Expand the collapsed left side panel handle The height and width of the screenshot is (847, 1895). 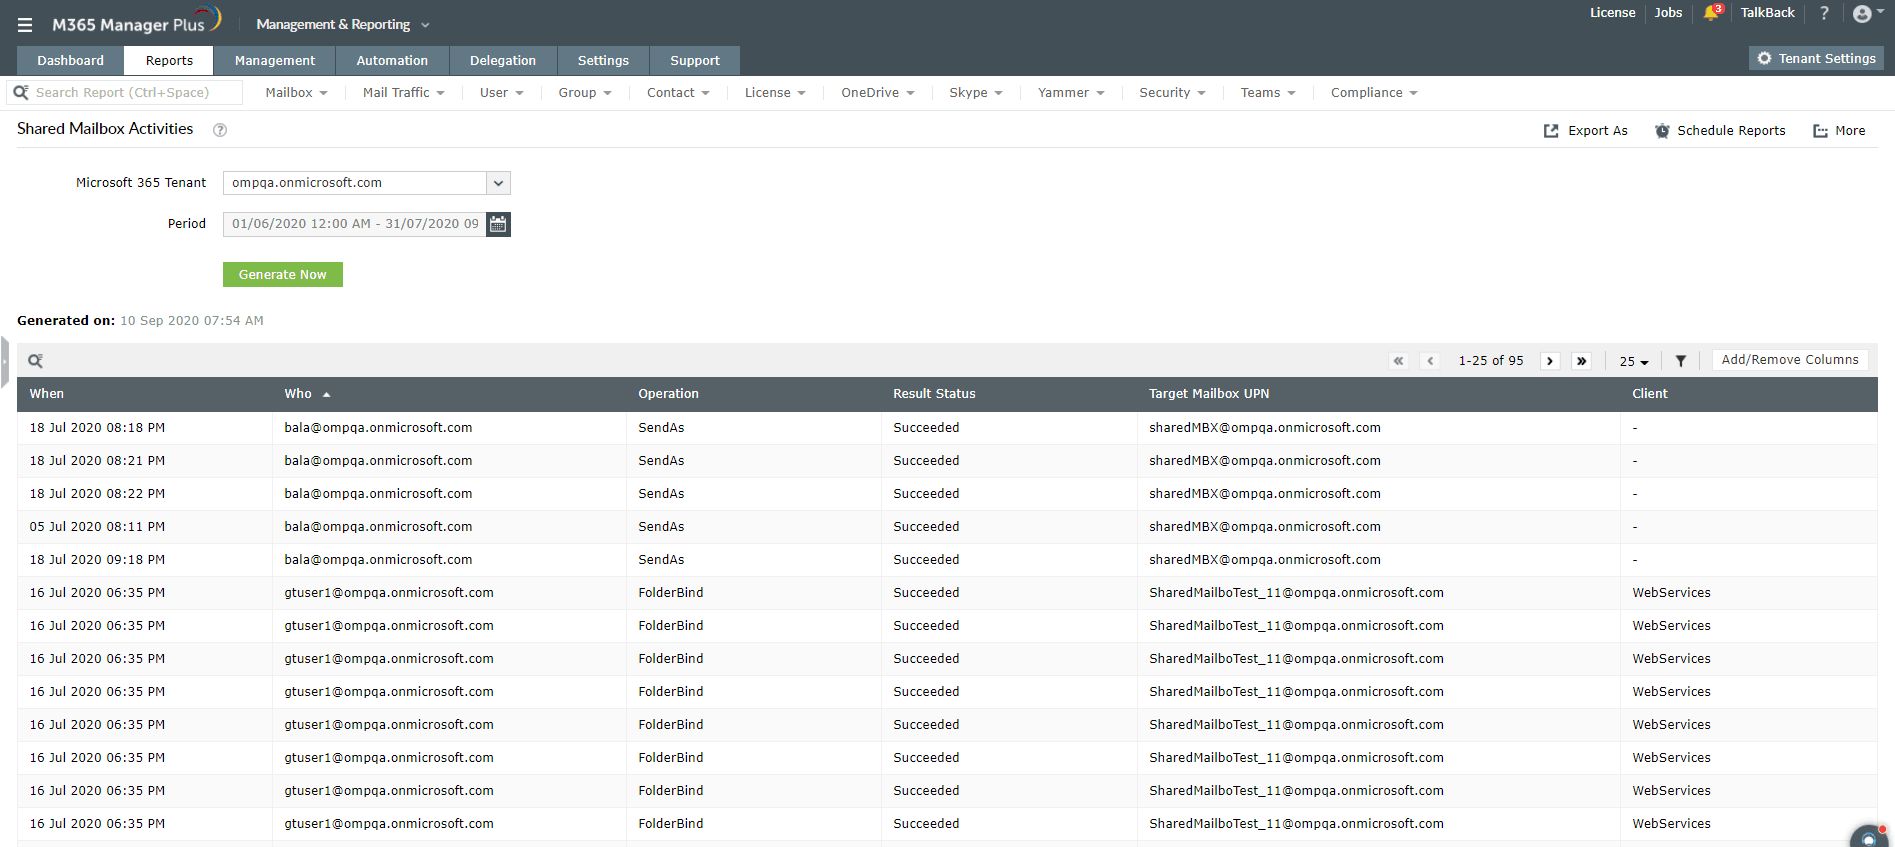click(x=4, y=362)
